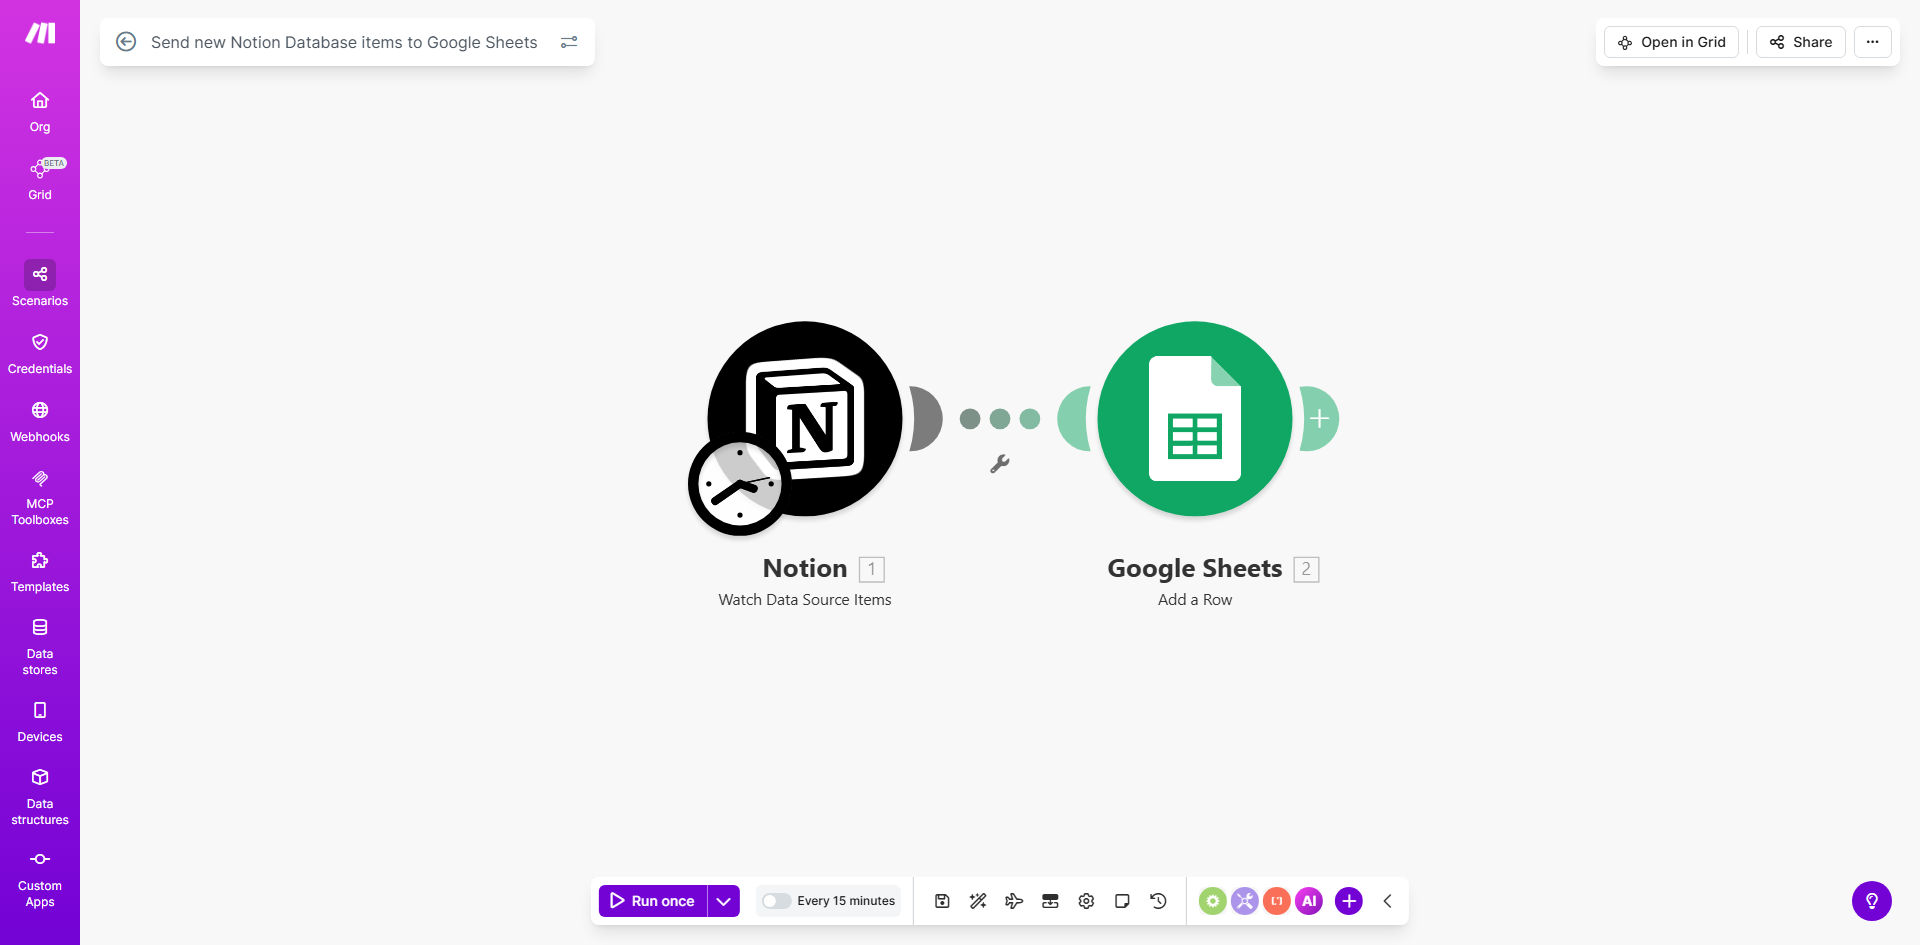Click the green Flow control gear icon

(1213, 901)
